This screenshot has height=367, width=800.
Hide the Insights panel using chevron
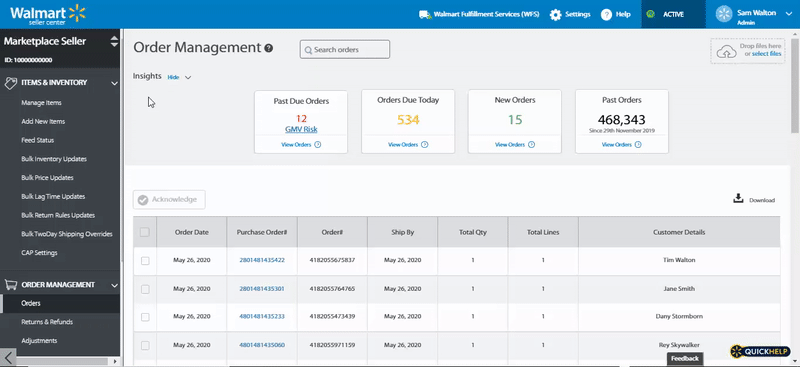(188, 78)
